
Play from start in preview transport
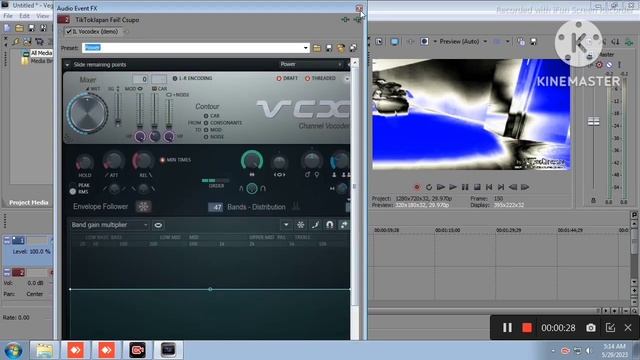pos(441,187)
